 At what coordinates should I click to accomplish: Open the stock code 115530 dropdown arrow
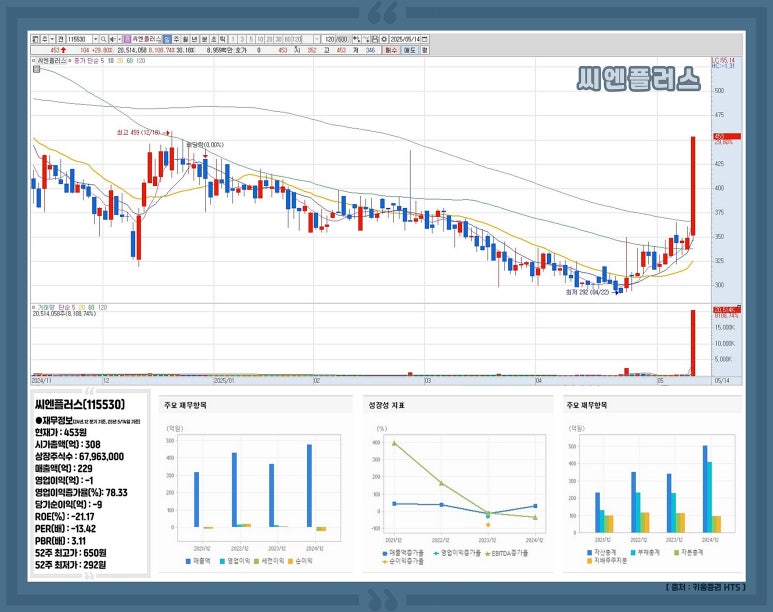point(96,39)
